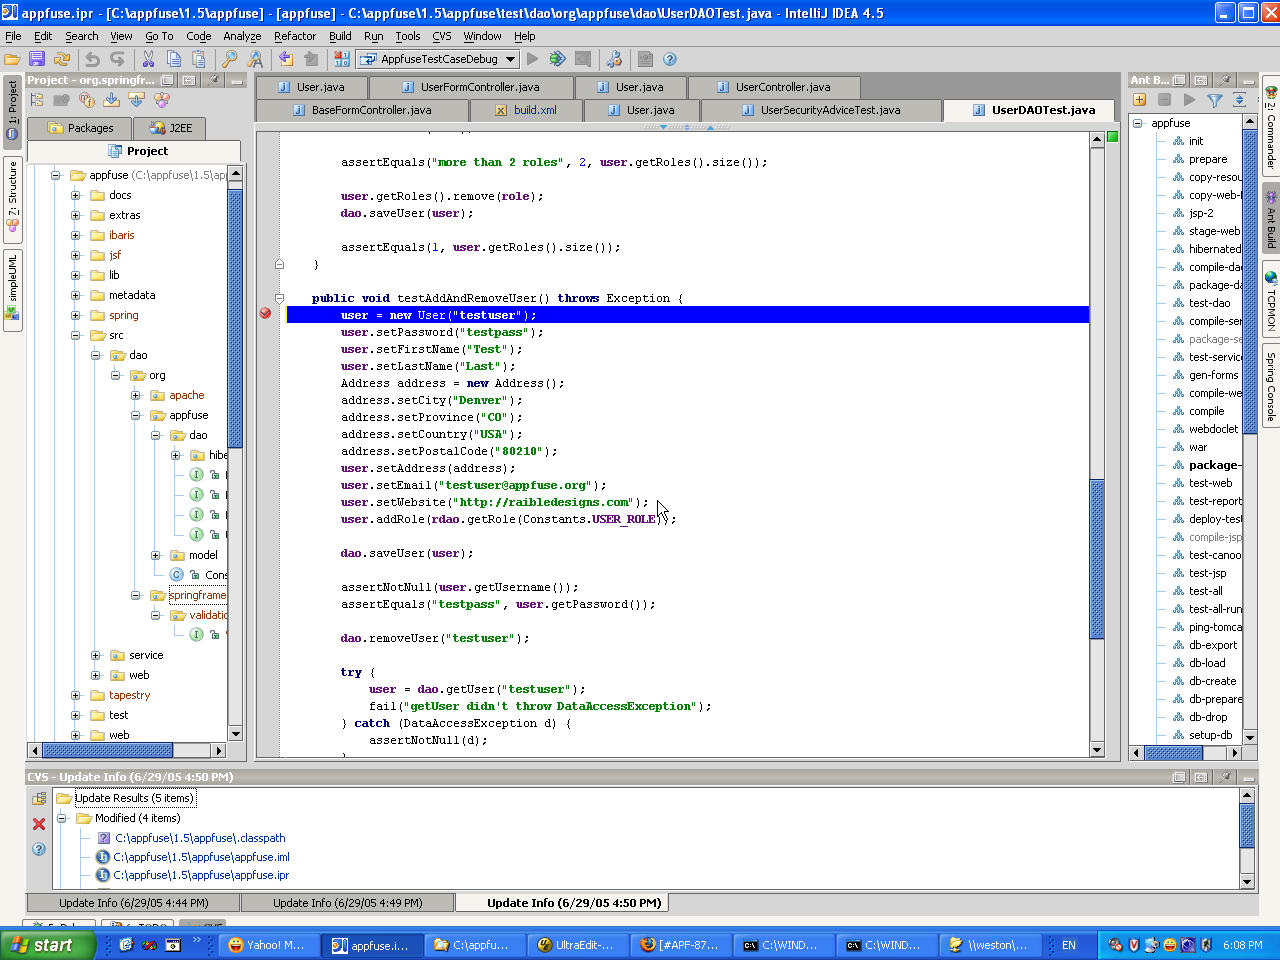1280x960 pixels.
Task: Click the Redo toolbar arrow
Action: click(117, 60)
